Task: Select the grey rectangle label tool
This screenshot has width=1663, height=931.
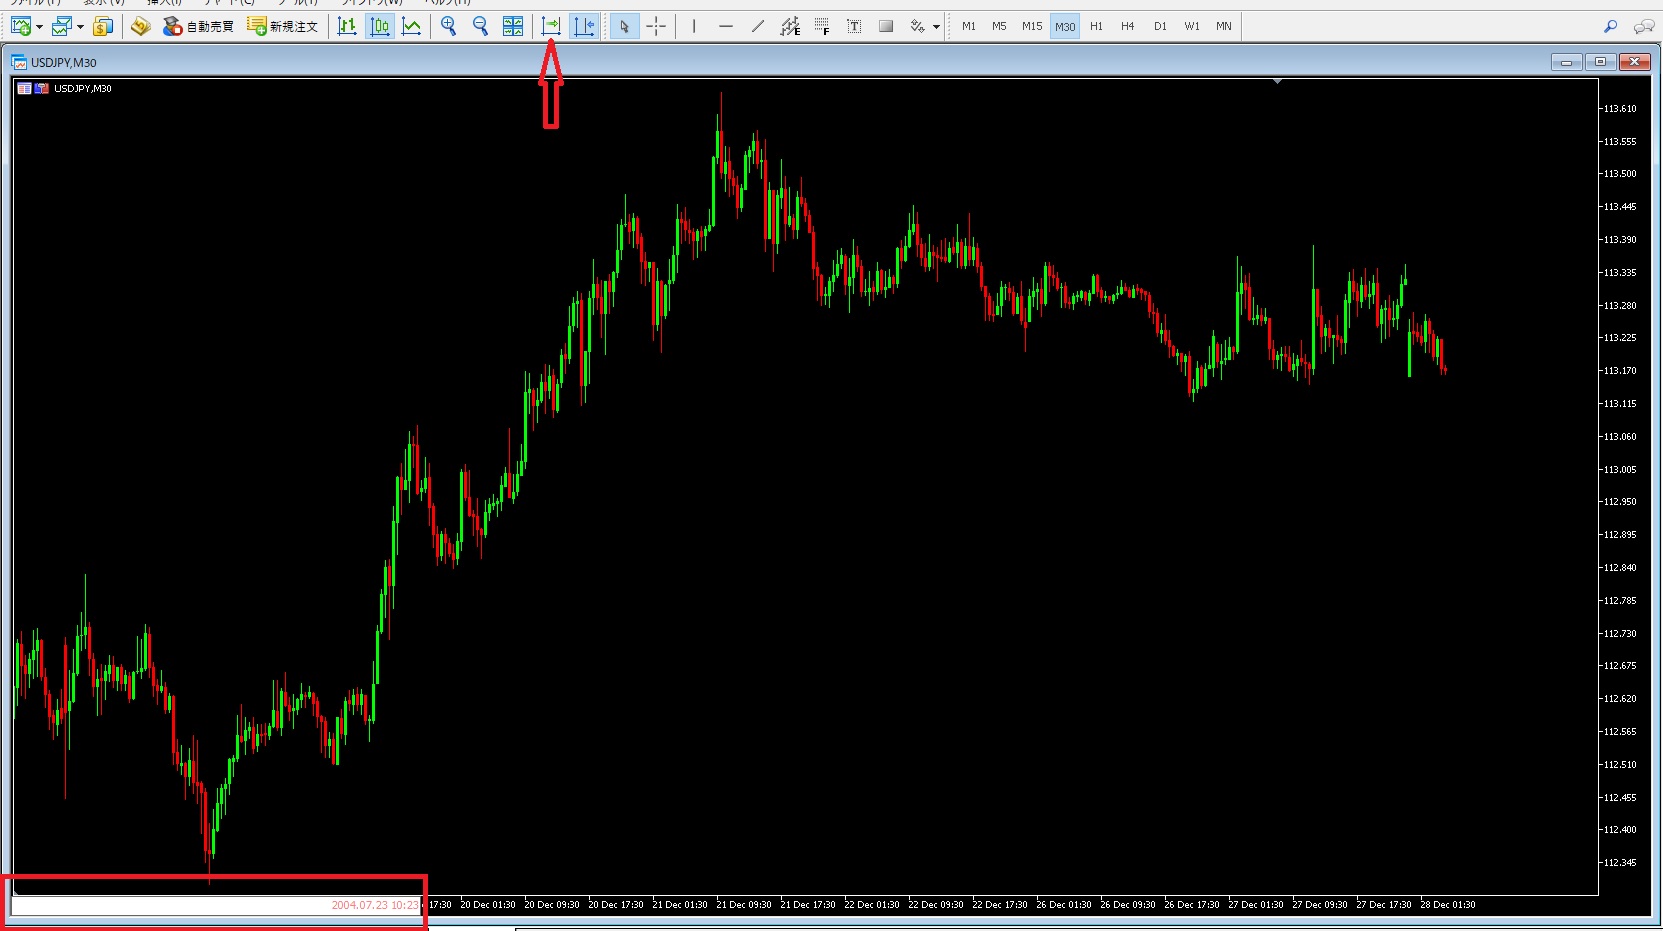Action: 886,26
